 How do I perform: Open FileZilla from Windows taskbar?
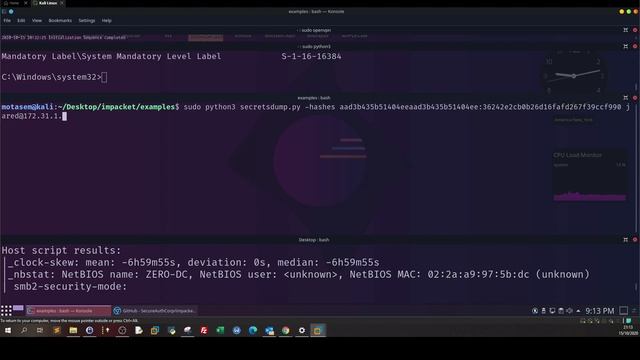pos(204,331)
